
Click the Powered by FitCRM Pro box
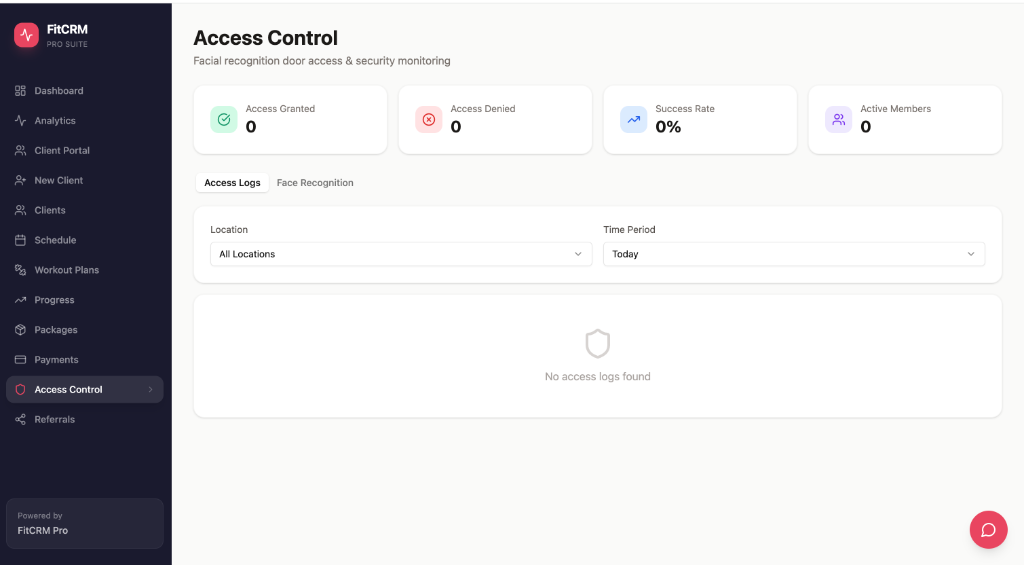[85, 523]
